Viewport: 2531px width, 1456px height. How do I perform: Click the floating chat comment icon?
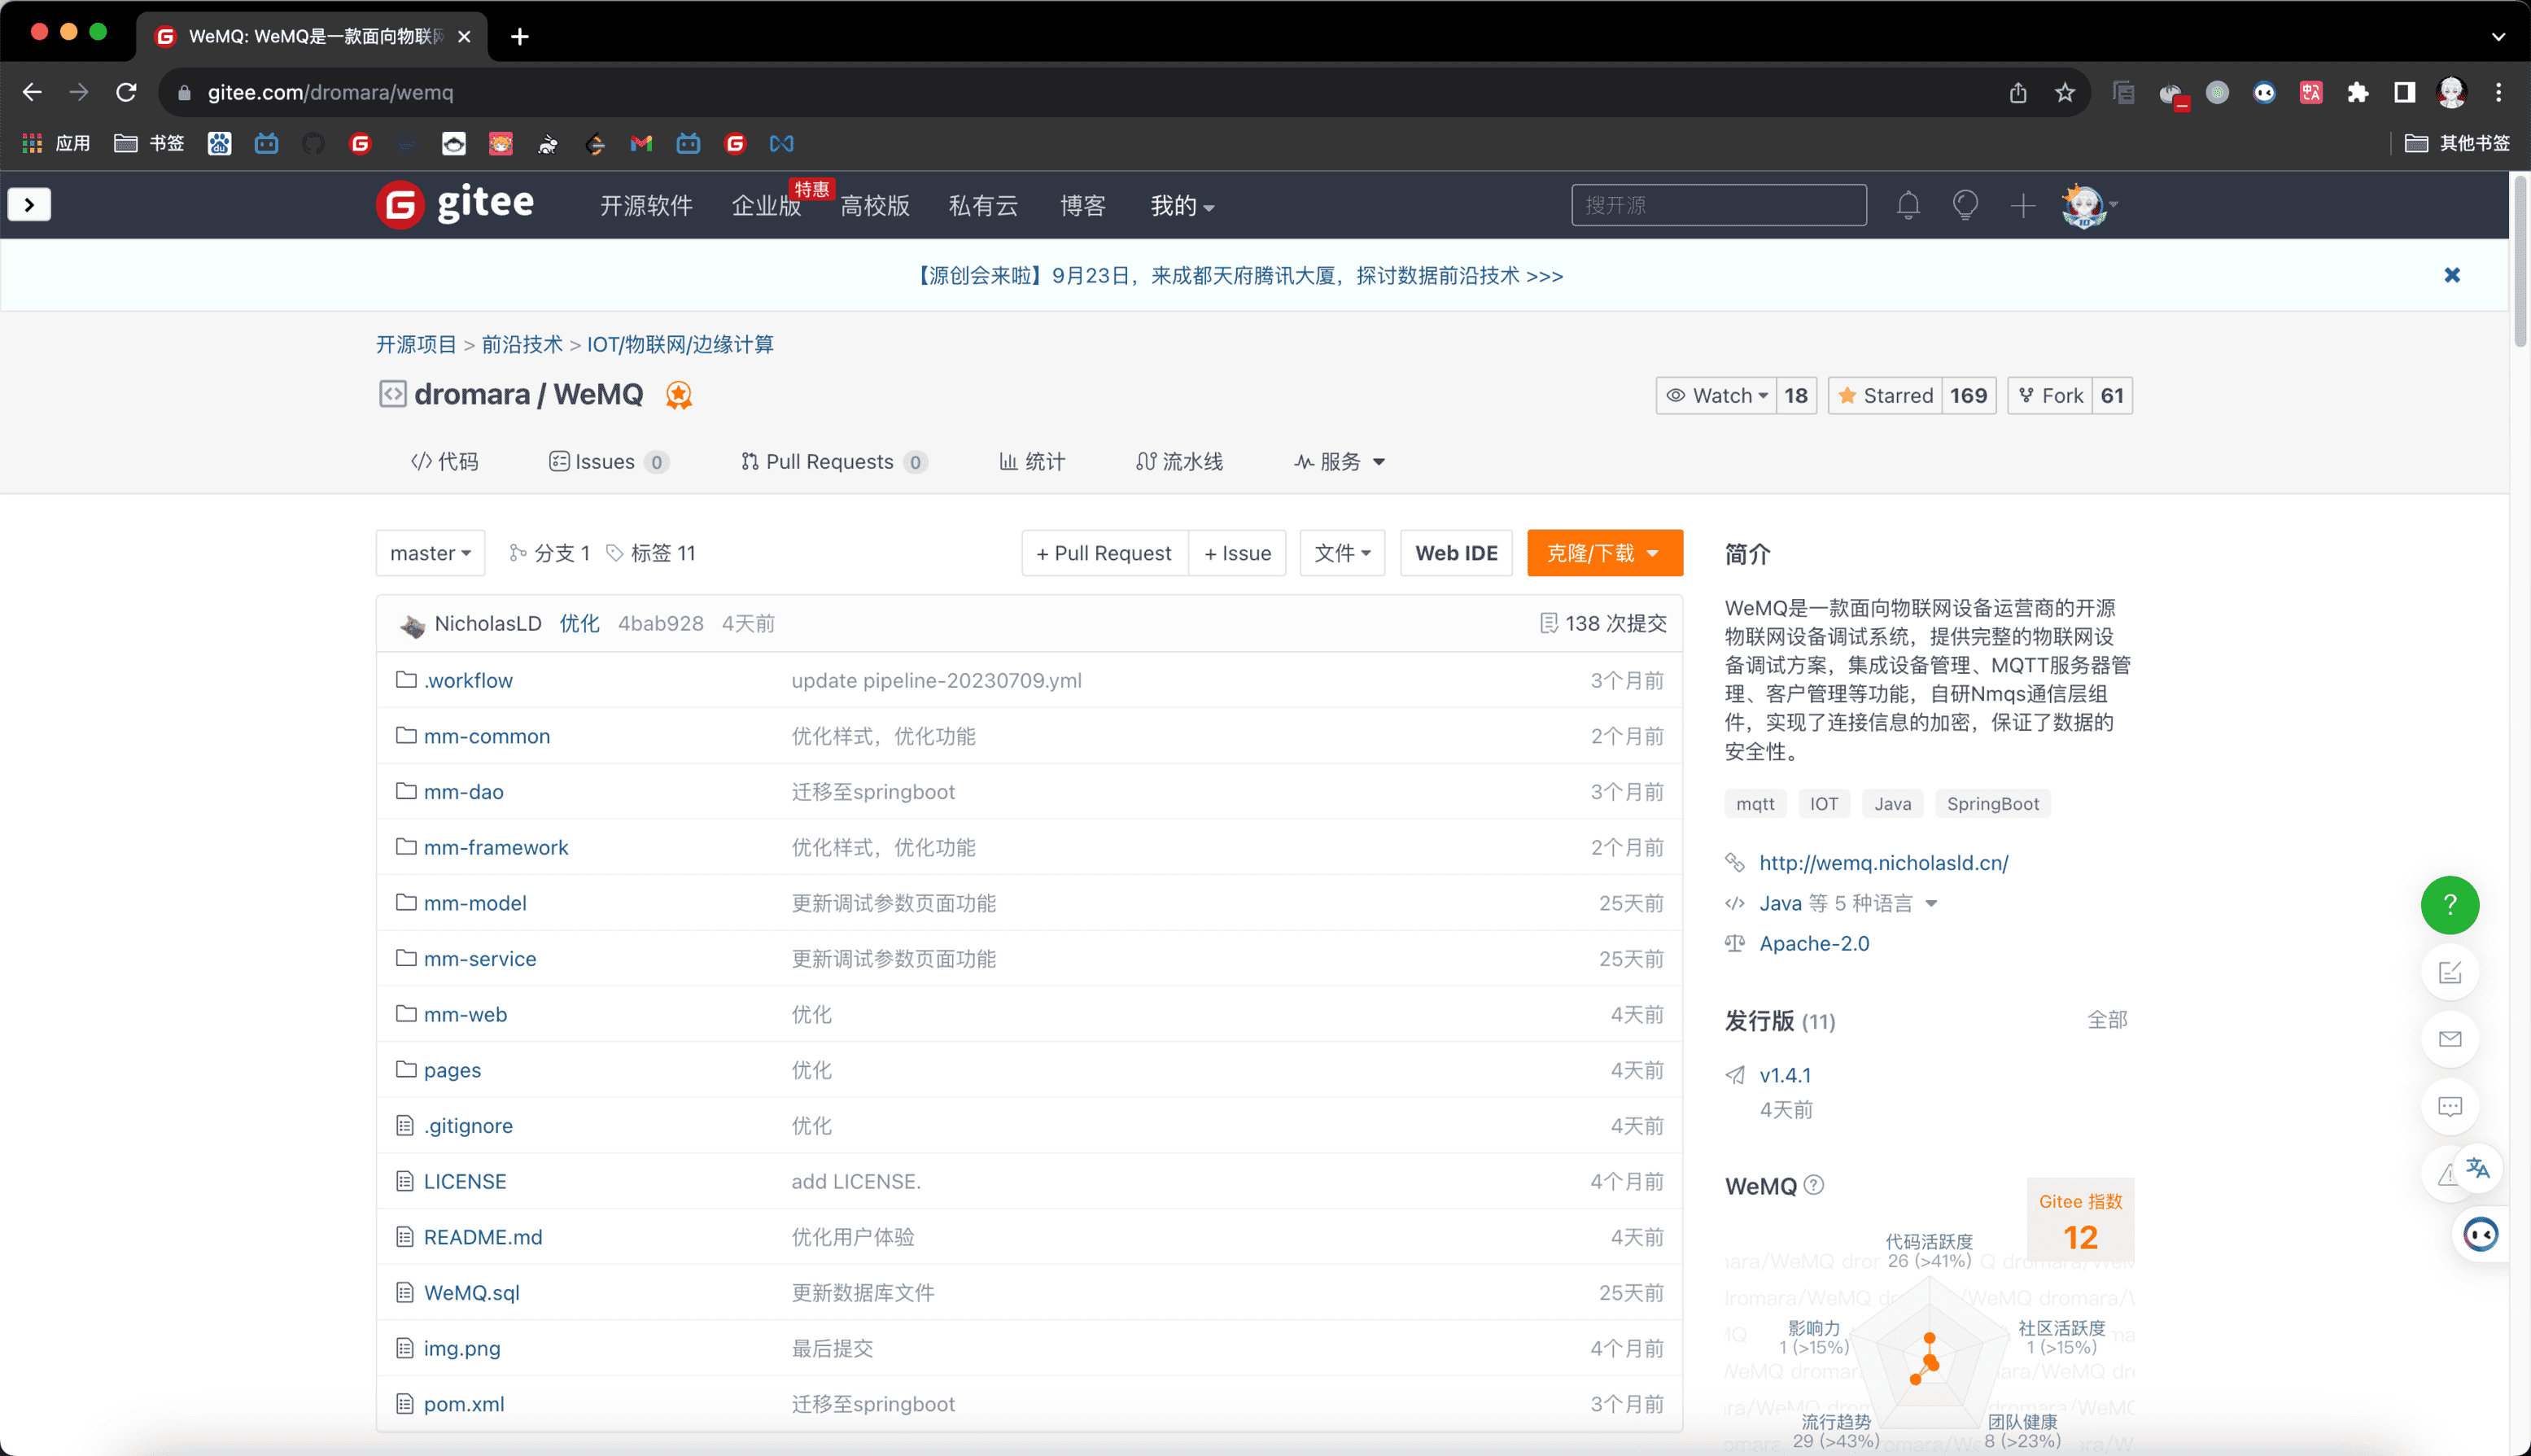[2449, 1106]
